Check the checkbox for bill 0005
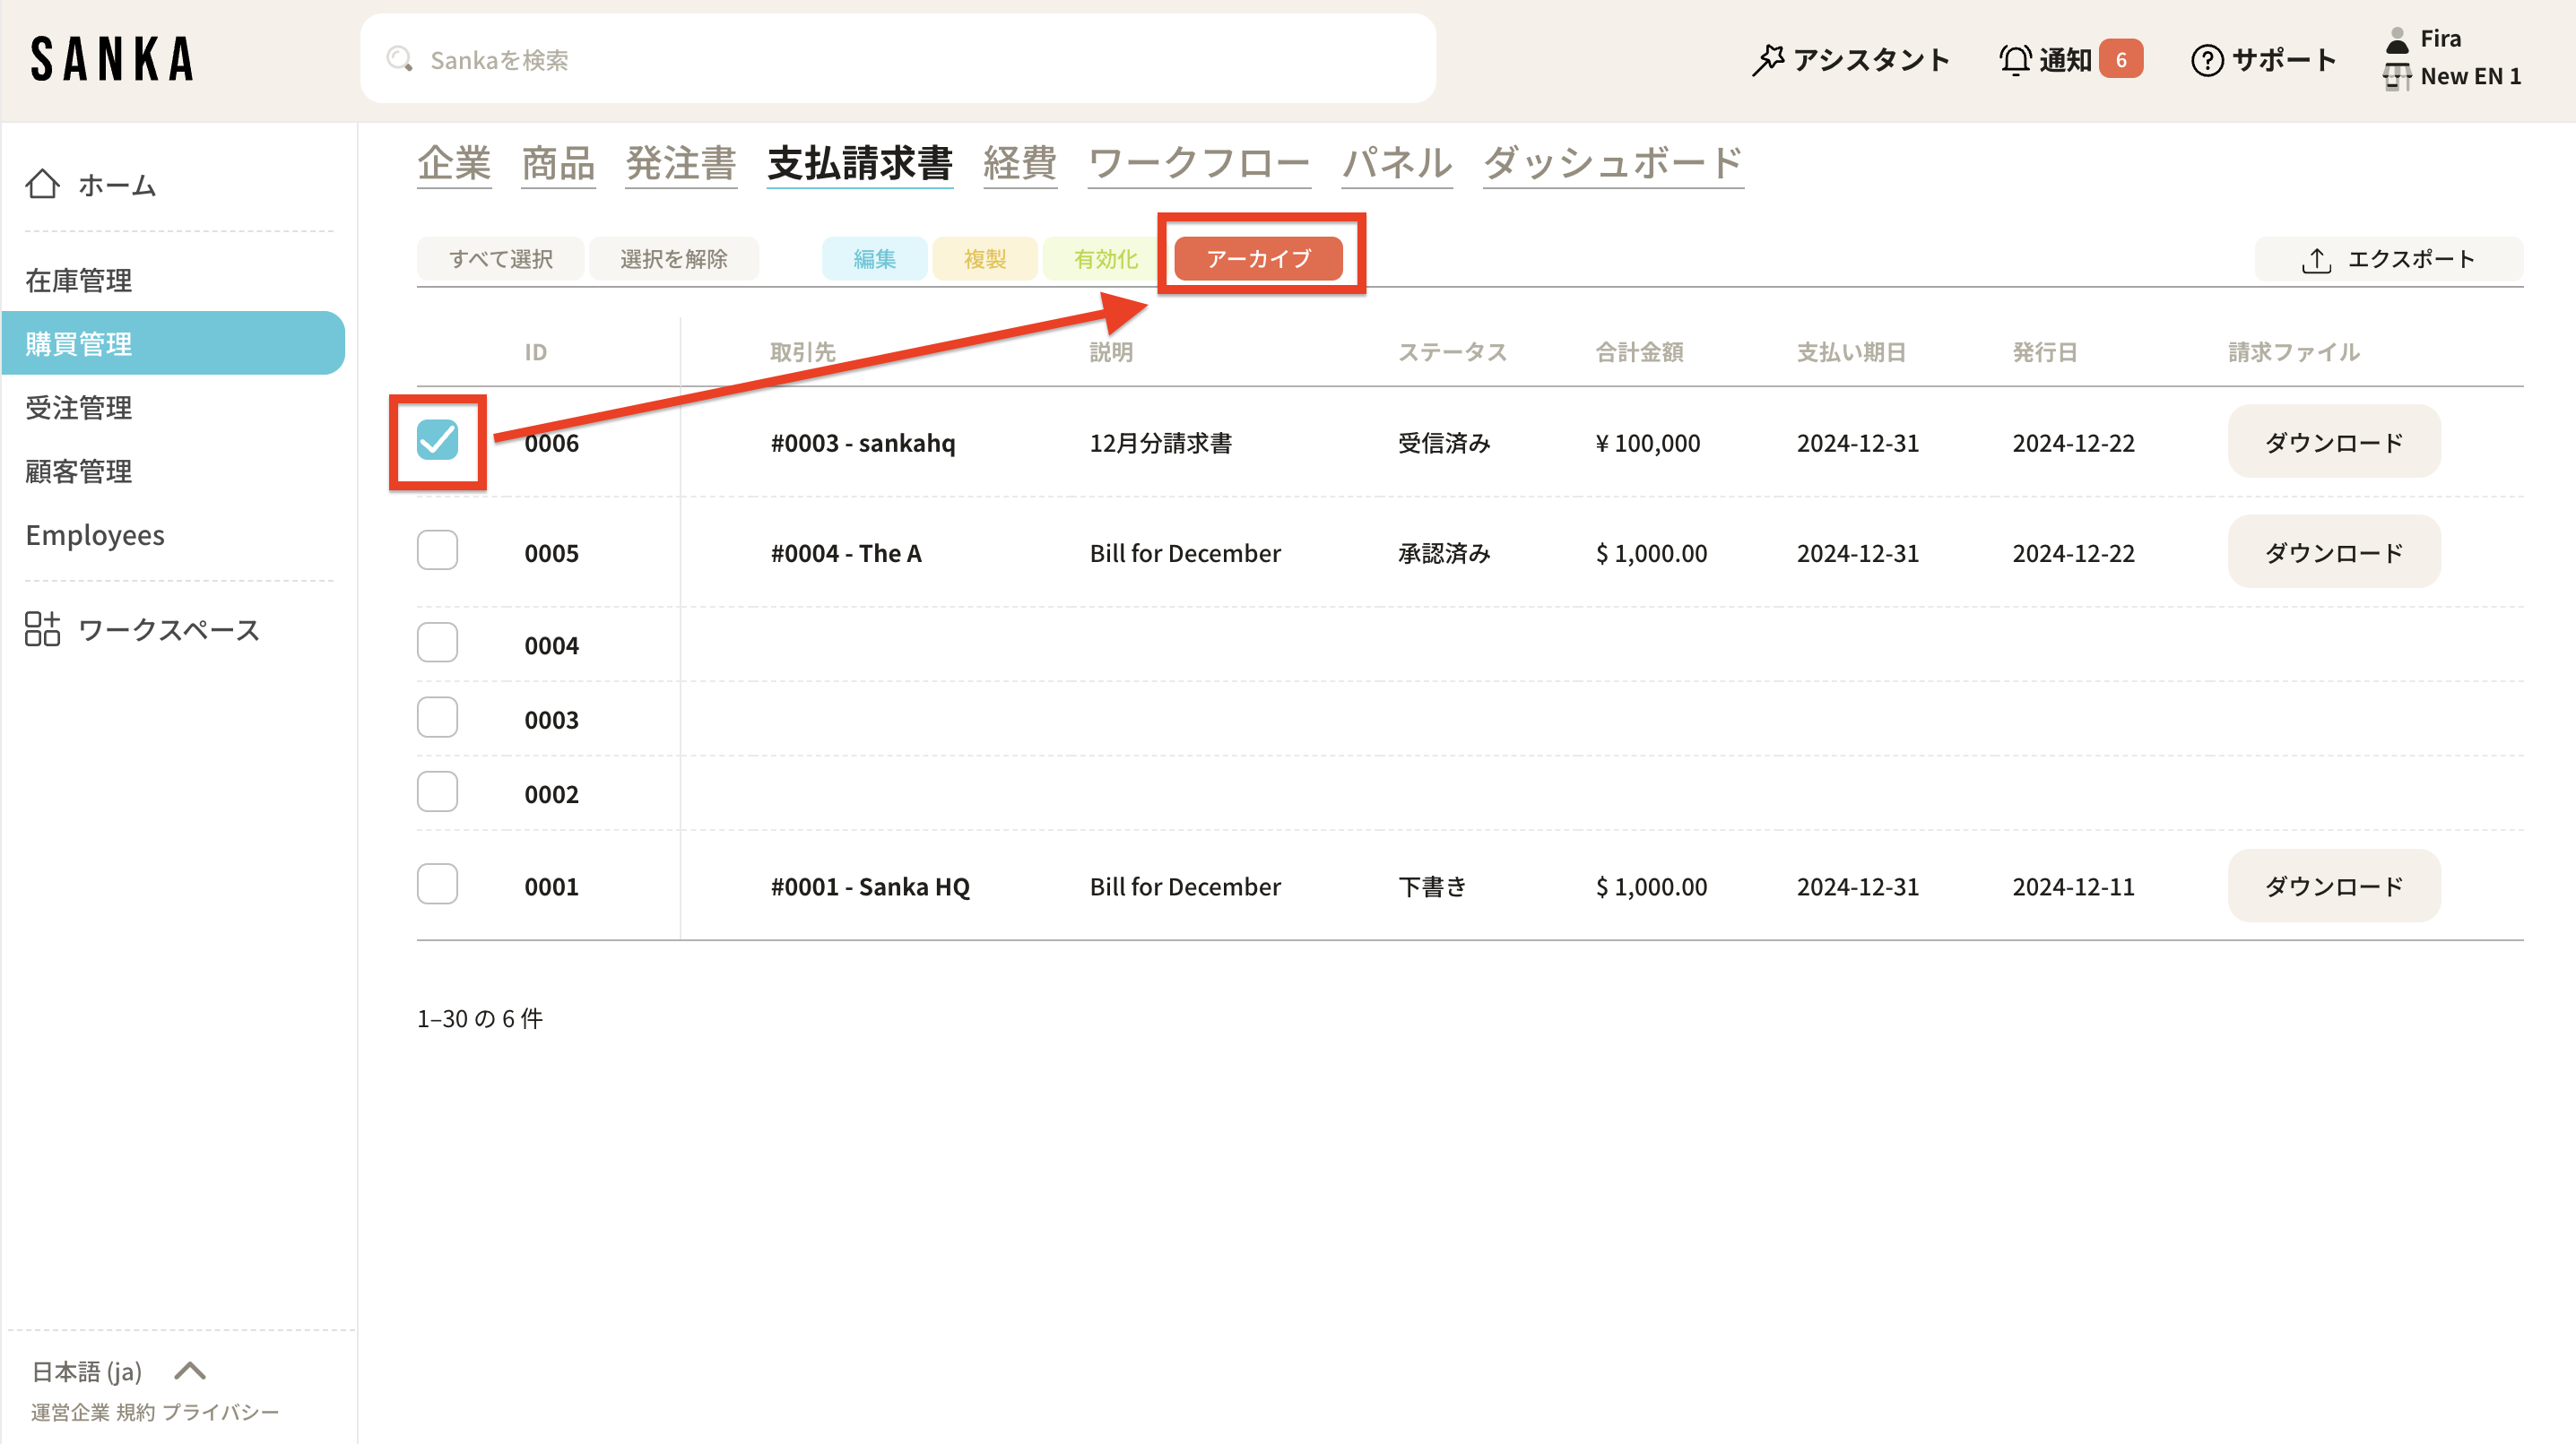Viewport: 2576px width, 1444px height. (437, 551)
